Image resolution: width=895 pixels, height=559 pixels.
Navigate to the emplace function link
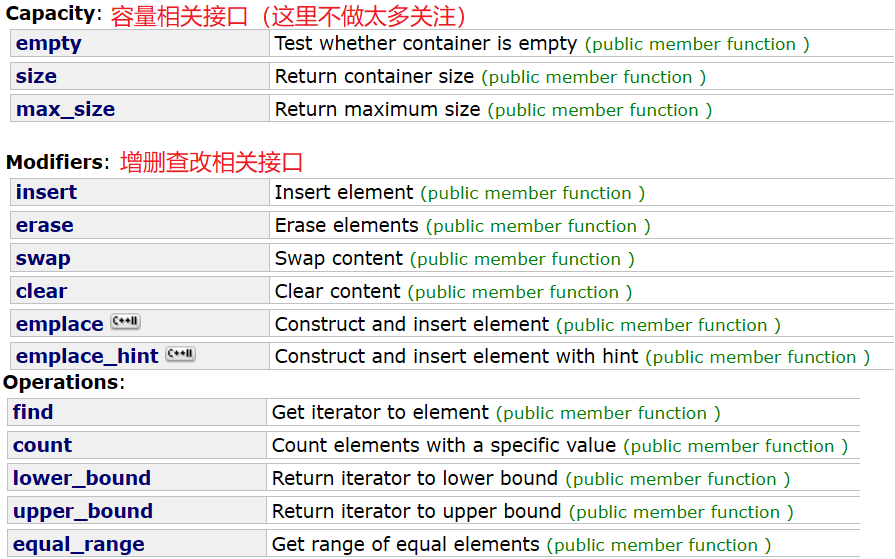tap(59, 324)
